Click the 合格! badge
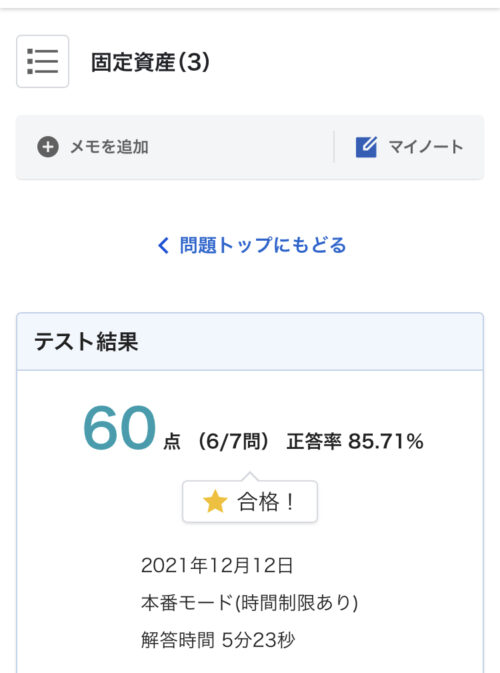This screenshot has width=500, height=673. 250,501
